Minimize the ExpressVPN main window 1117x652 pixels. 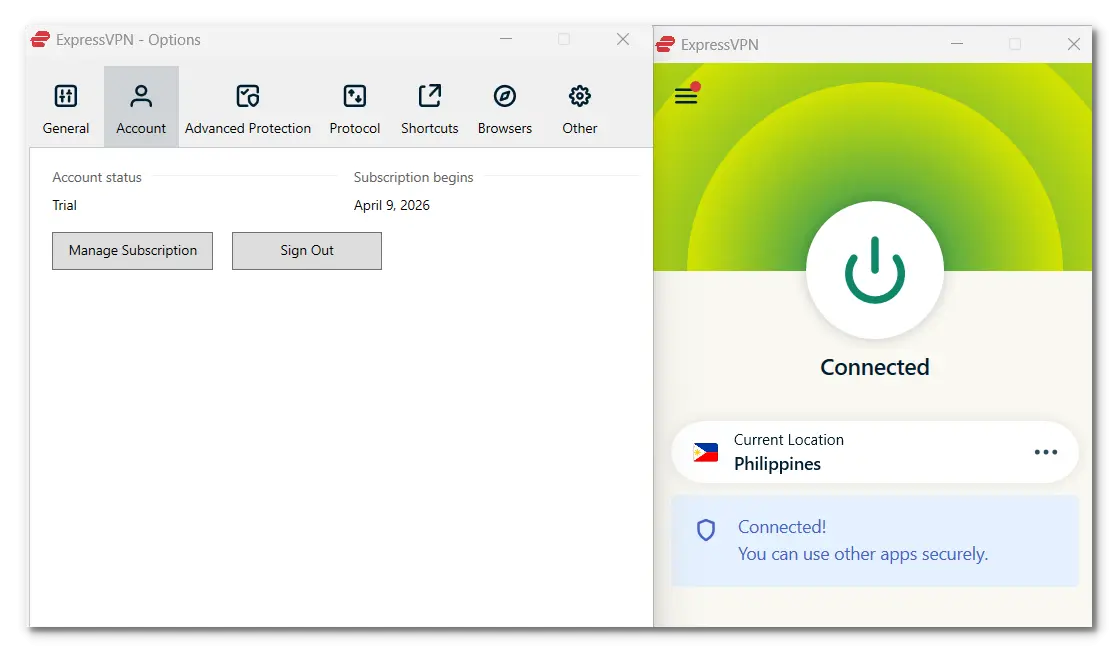click(957, 44)
